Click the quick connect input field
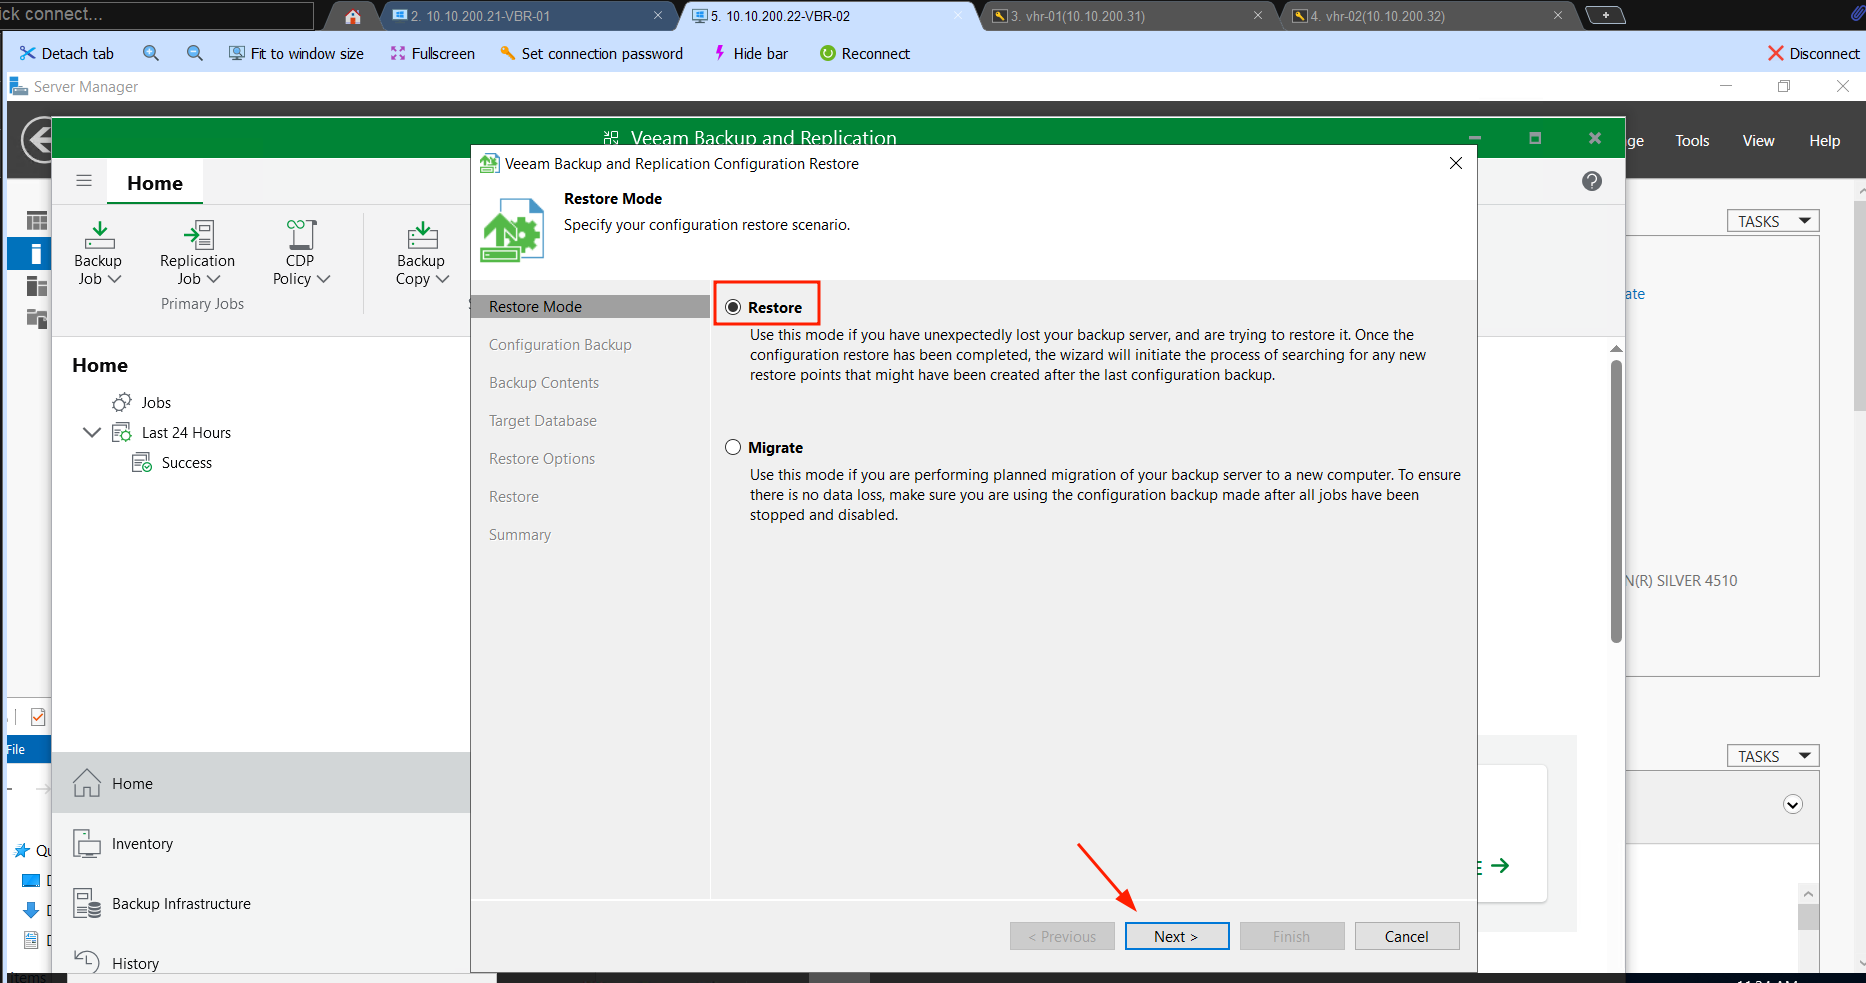This screenshot has height=983, width=1866. click(x=157, y=15)
